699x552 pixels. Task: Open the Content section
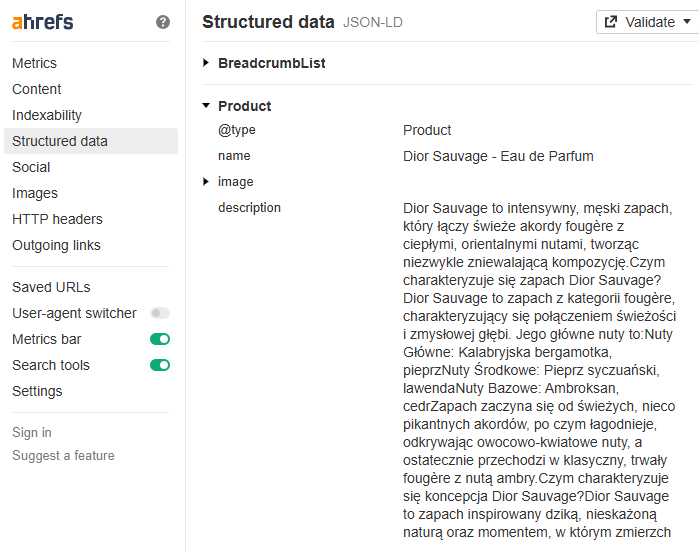[x=37, y=89]
